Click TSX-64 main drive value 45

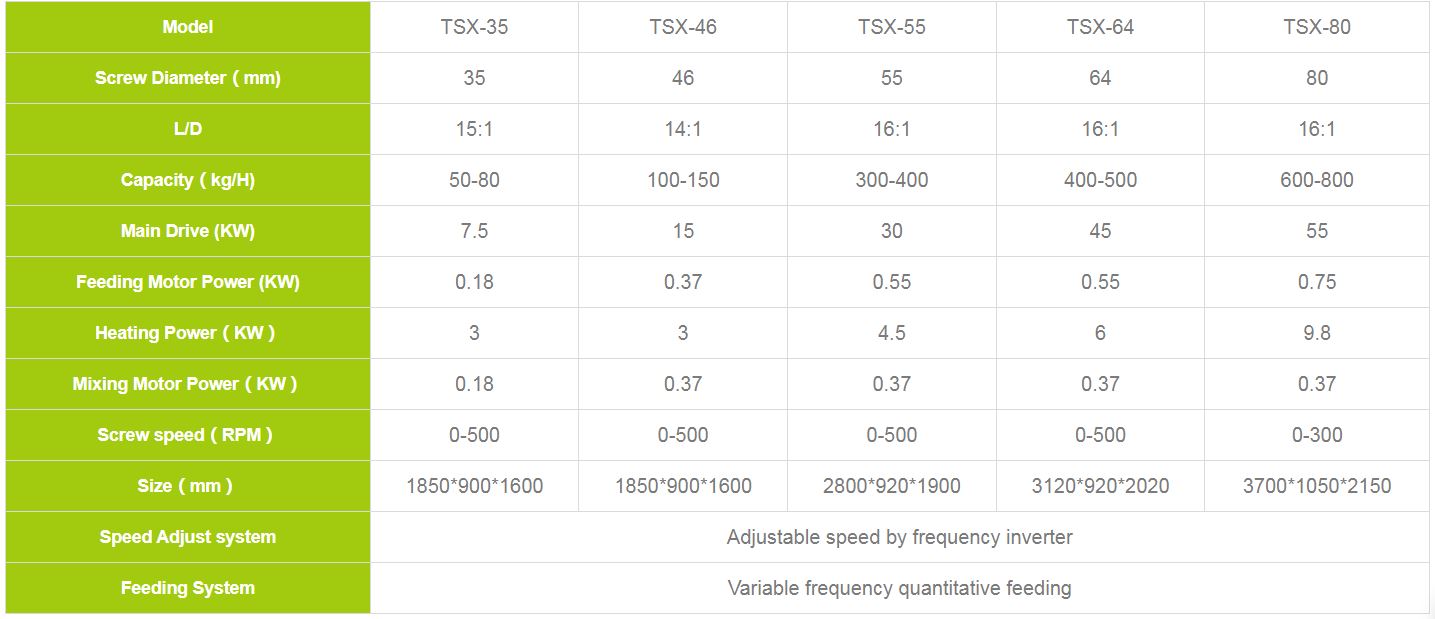tap(1100, 231)
